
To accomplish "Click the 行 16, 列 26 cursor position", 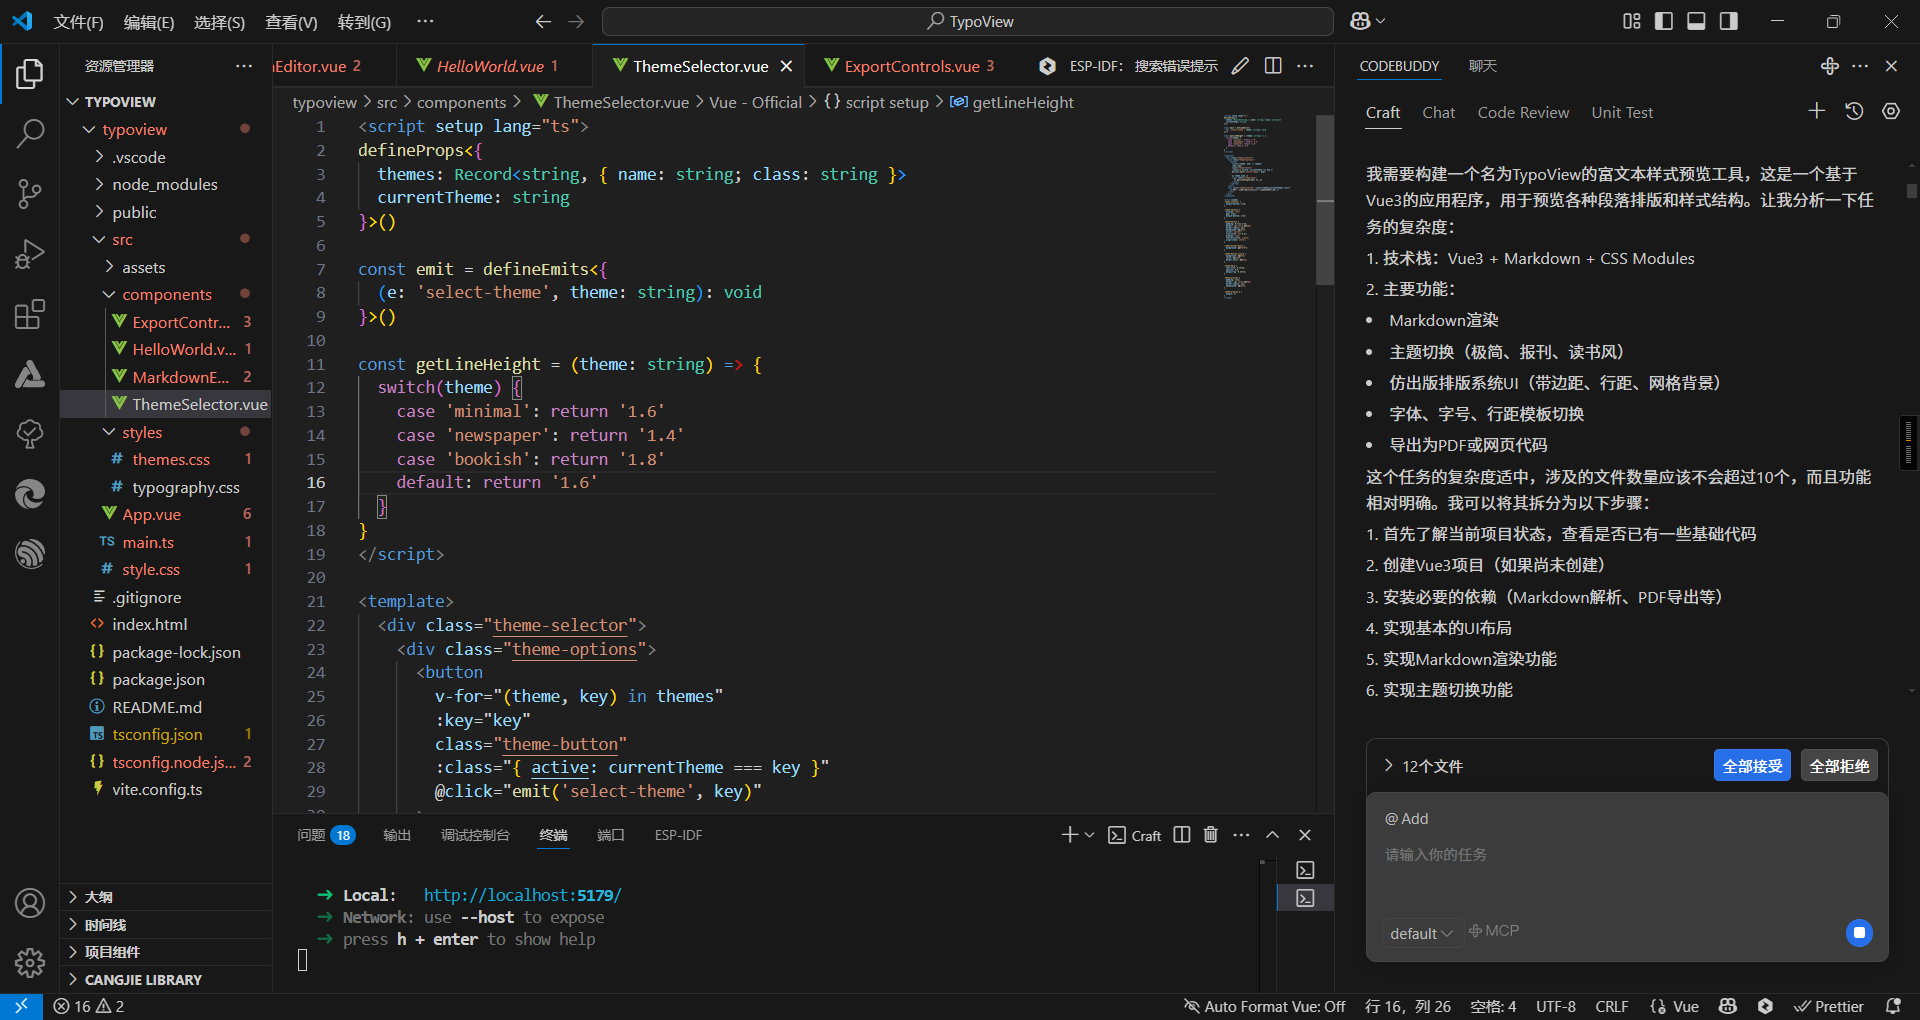I will (1408, 1006).
